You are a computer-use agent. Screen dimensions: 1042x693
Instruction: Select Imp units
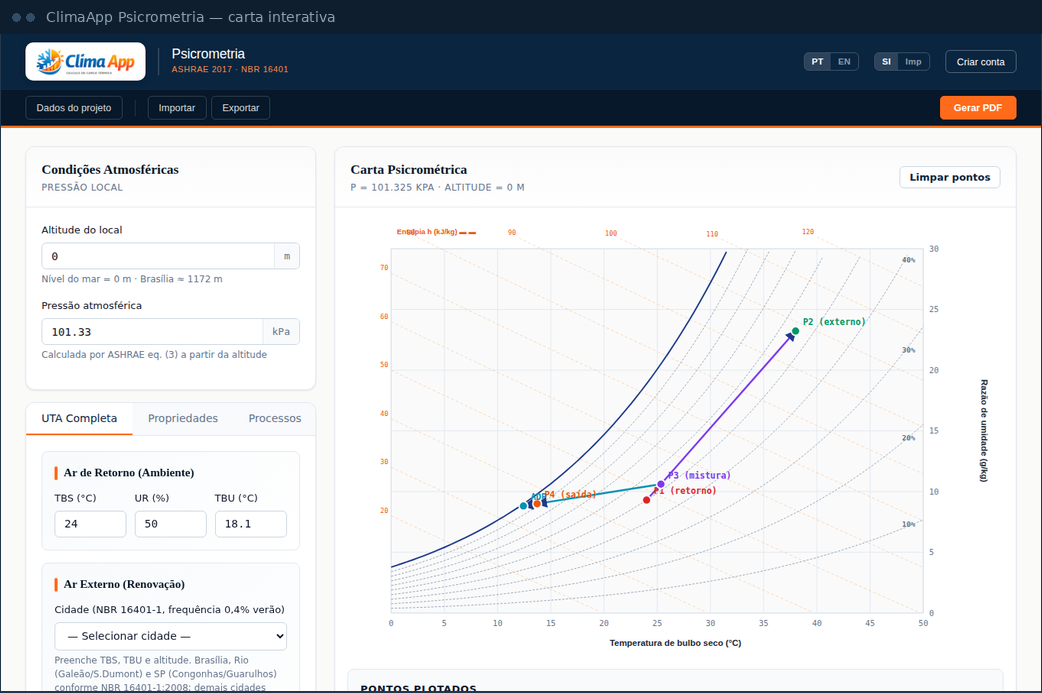(x=913, y=62)
